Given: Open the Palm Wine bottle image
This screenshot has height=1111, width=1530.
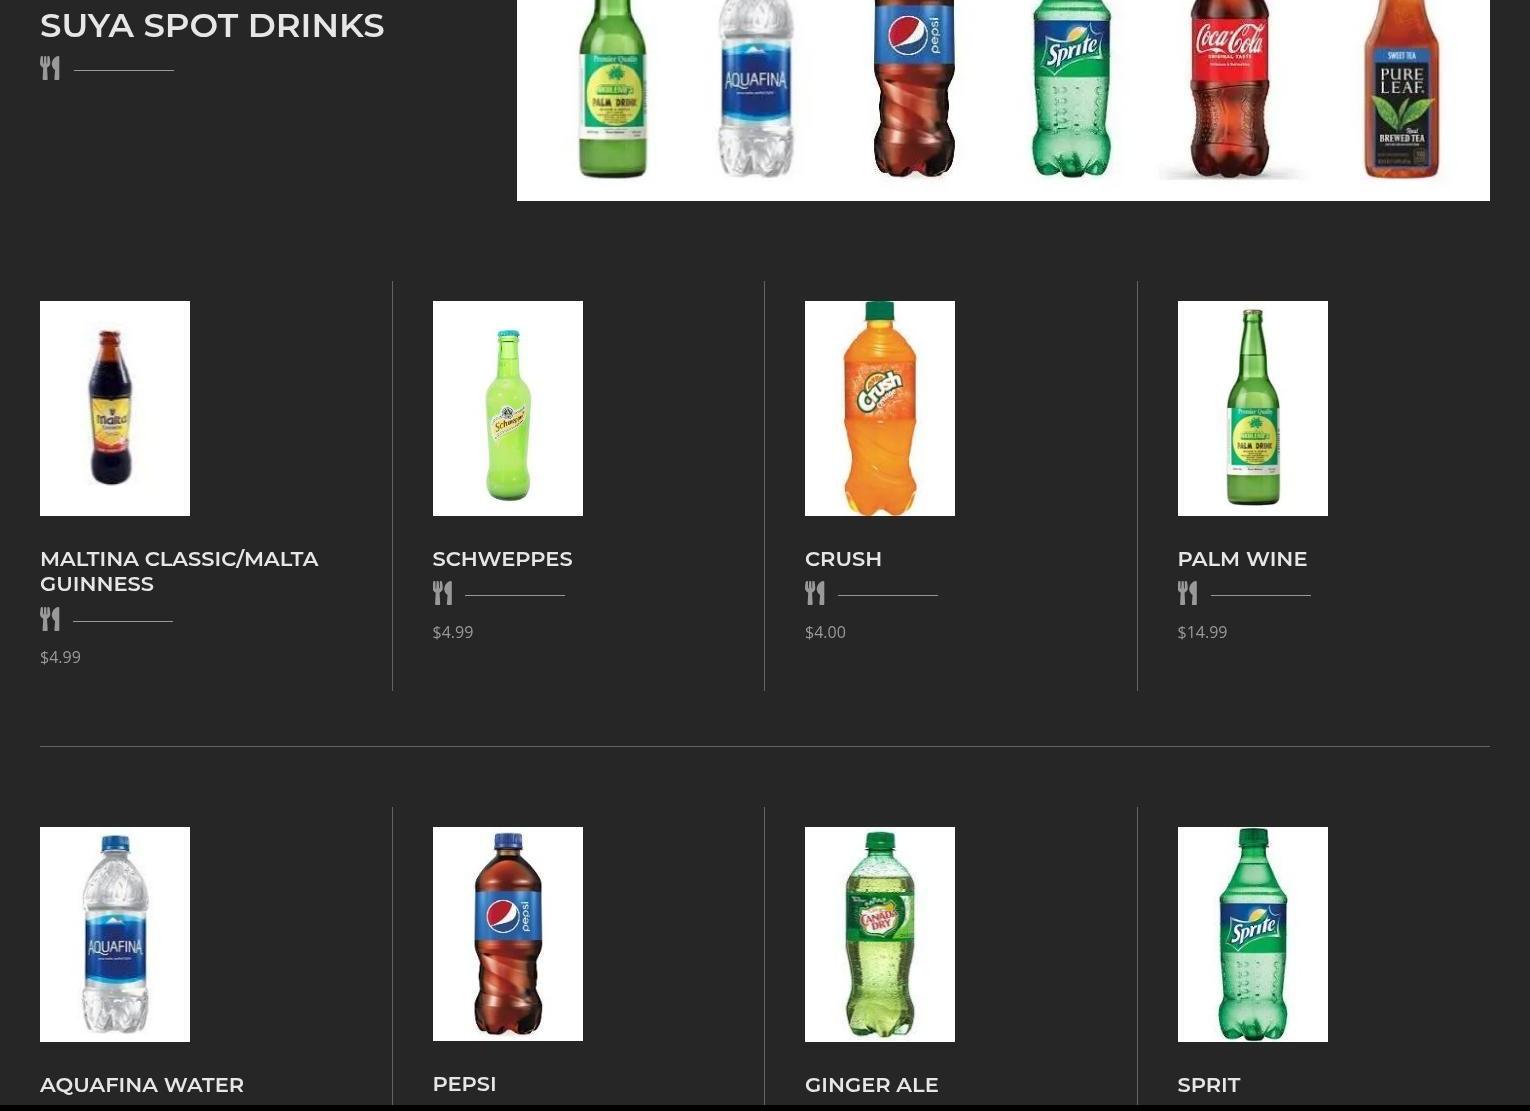Looking at the screenshot, I should pos(1253,408).
